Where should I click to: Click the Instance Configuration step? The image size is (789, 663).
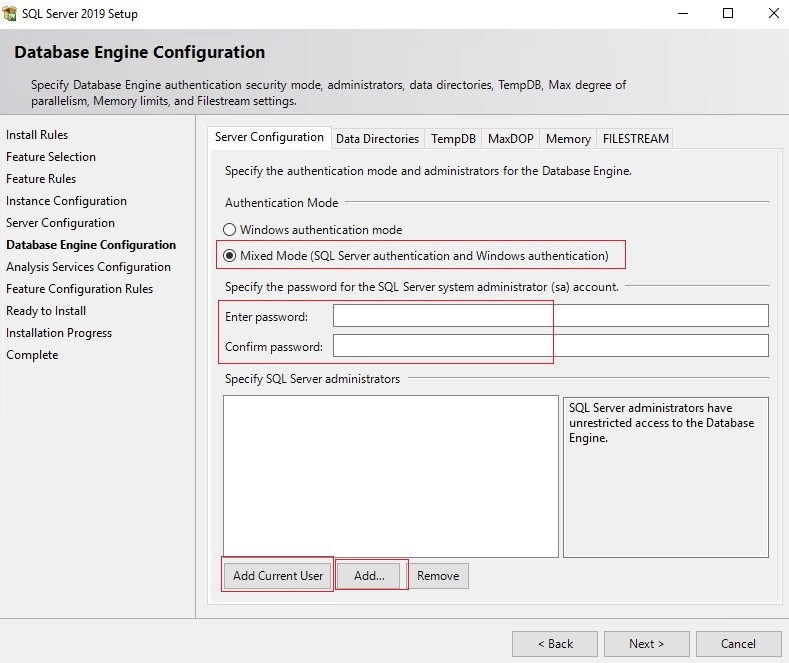(x=66, y=201)
